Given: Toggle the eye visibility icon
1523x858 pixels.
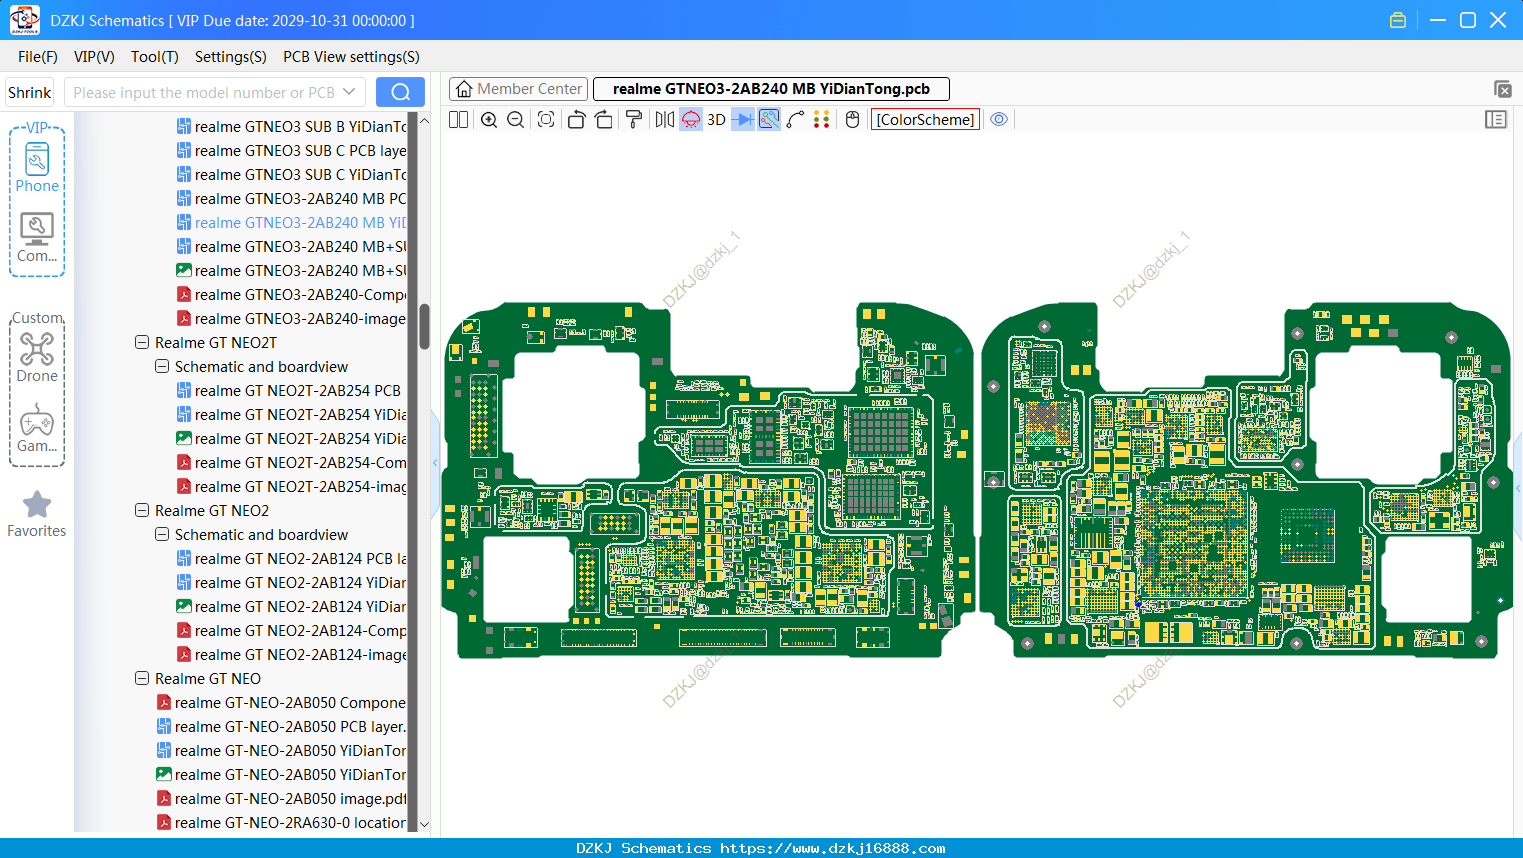Looking at the screenshot, I should (999, 120).
